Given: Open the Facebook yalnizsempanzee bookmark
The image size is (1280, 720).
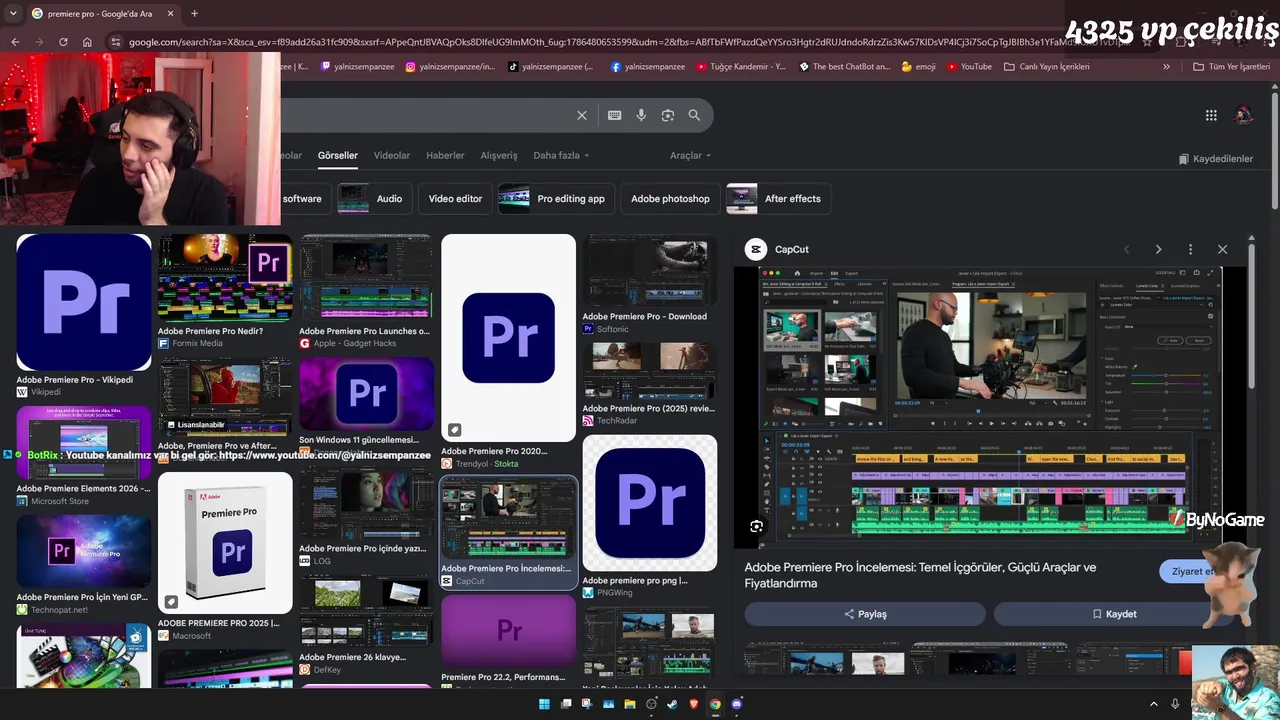Looking at the screenshot, I should pyautogui.click(x=647, y=67).
